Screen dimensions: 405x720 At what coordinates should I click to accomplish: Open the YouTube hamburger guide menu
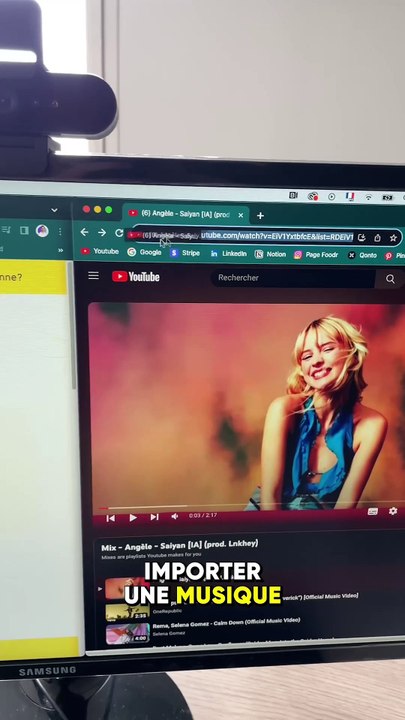(x=93, y=276)
